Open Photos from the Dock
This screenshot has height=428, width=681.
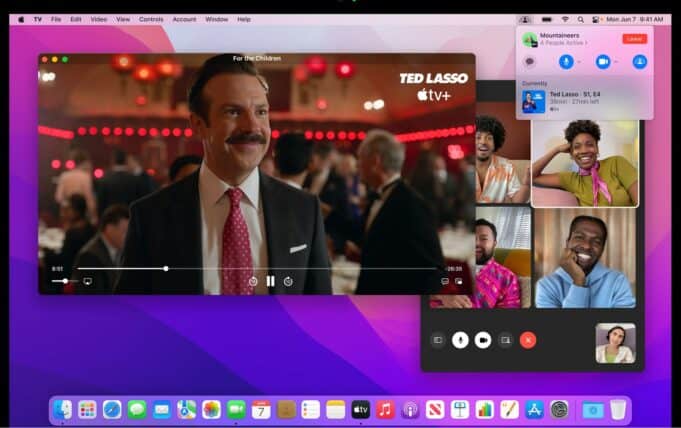pos(212,409)
